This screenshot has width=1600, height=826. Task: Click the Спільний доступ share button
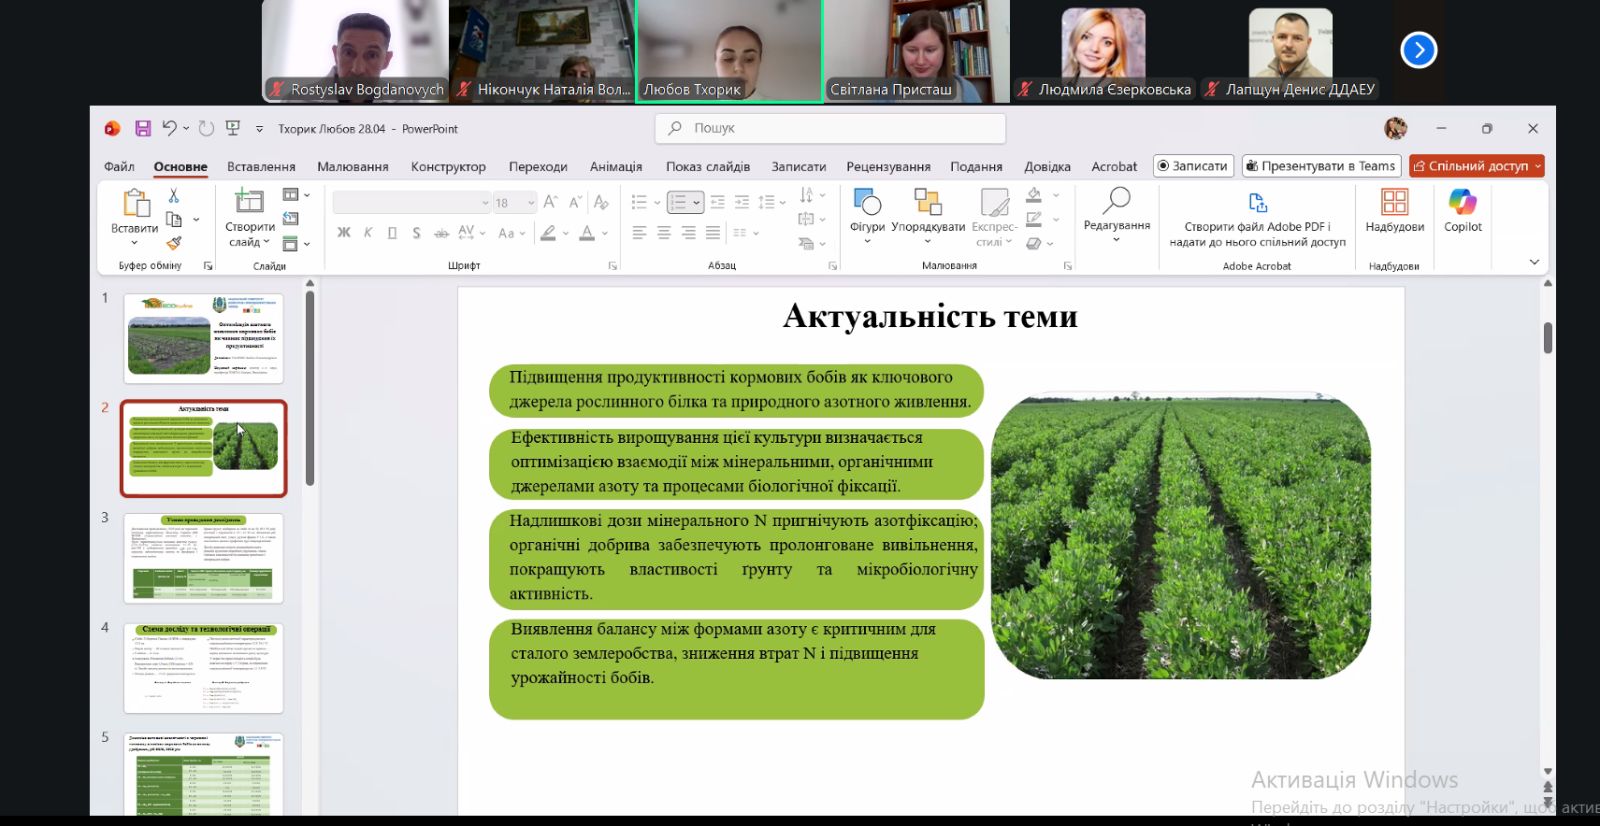click(x=1477, y=166)
